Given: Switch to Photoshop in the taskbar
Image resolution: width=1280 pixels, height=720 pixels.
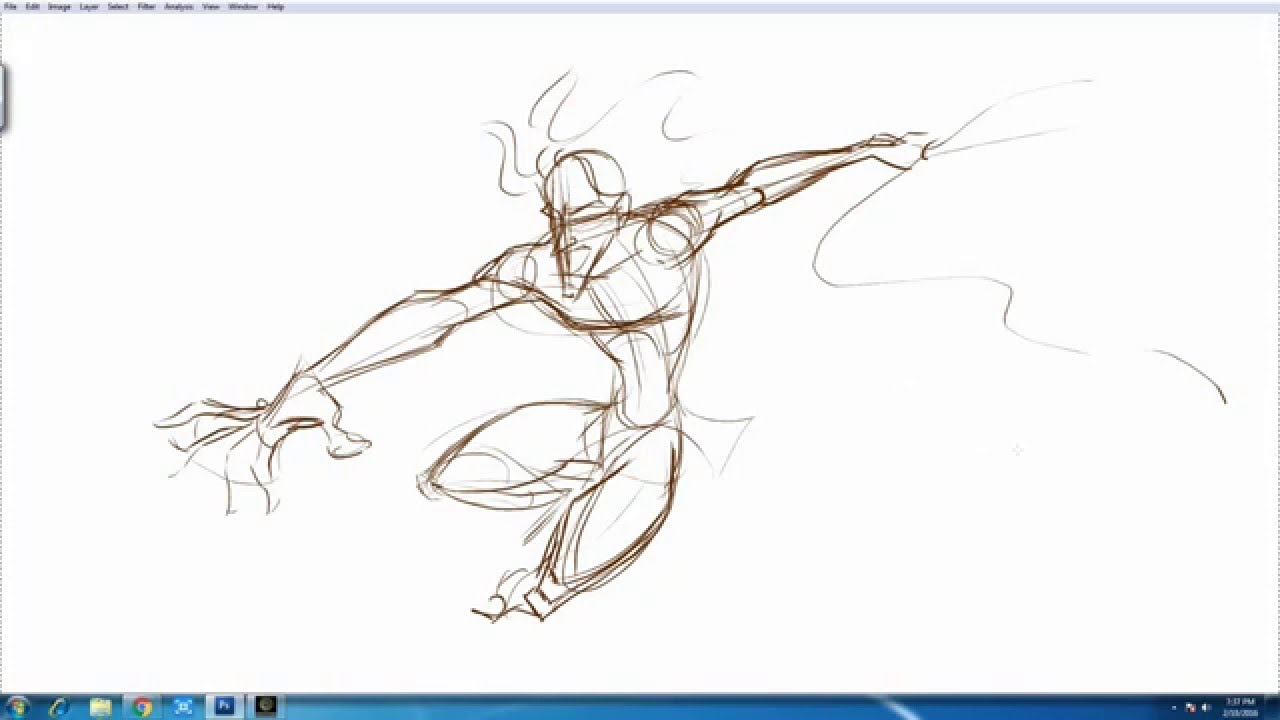Looking at the screenshot, I should point(224,707).
